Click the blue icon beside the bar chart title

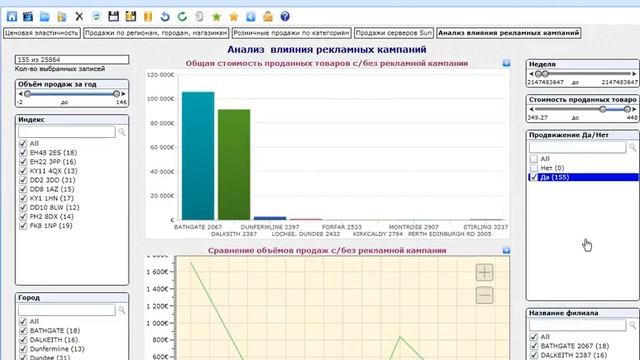506,63
